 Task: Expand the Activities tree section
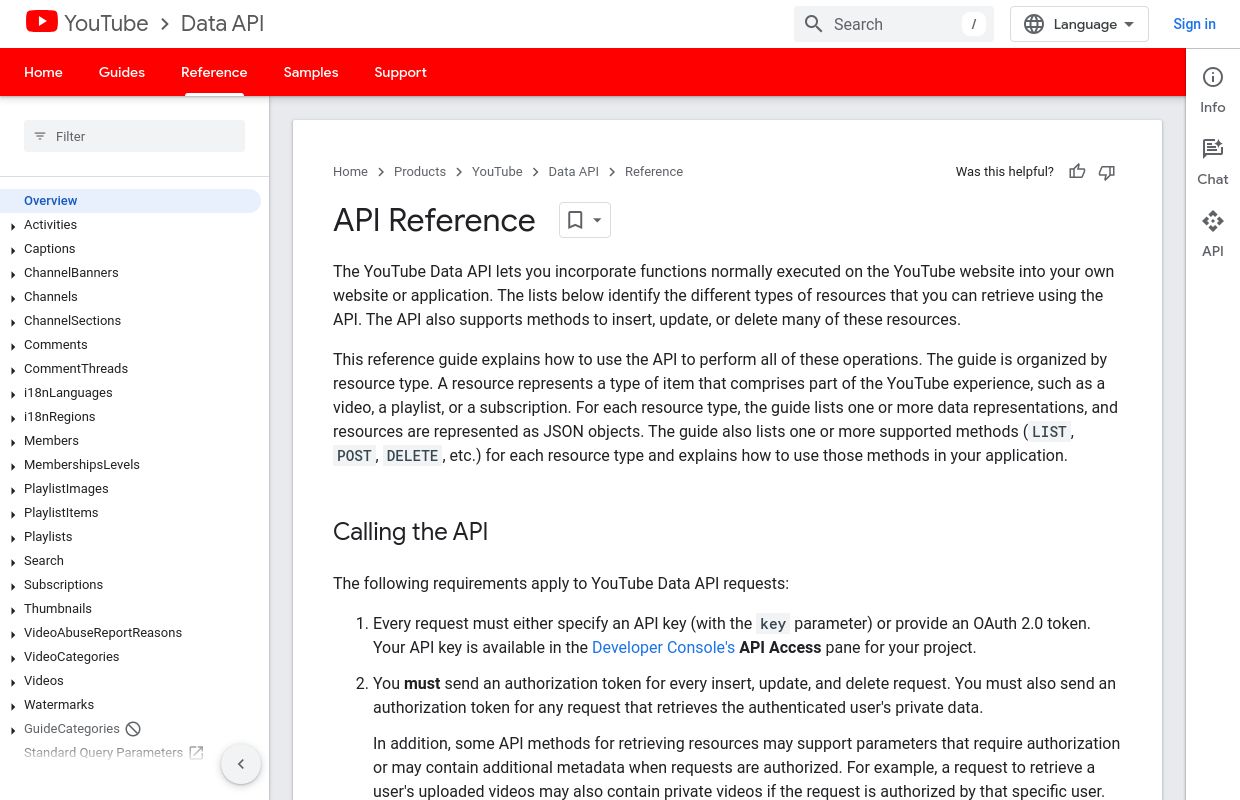(13, 226)
